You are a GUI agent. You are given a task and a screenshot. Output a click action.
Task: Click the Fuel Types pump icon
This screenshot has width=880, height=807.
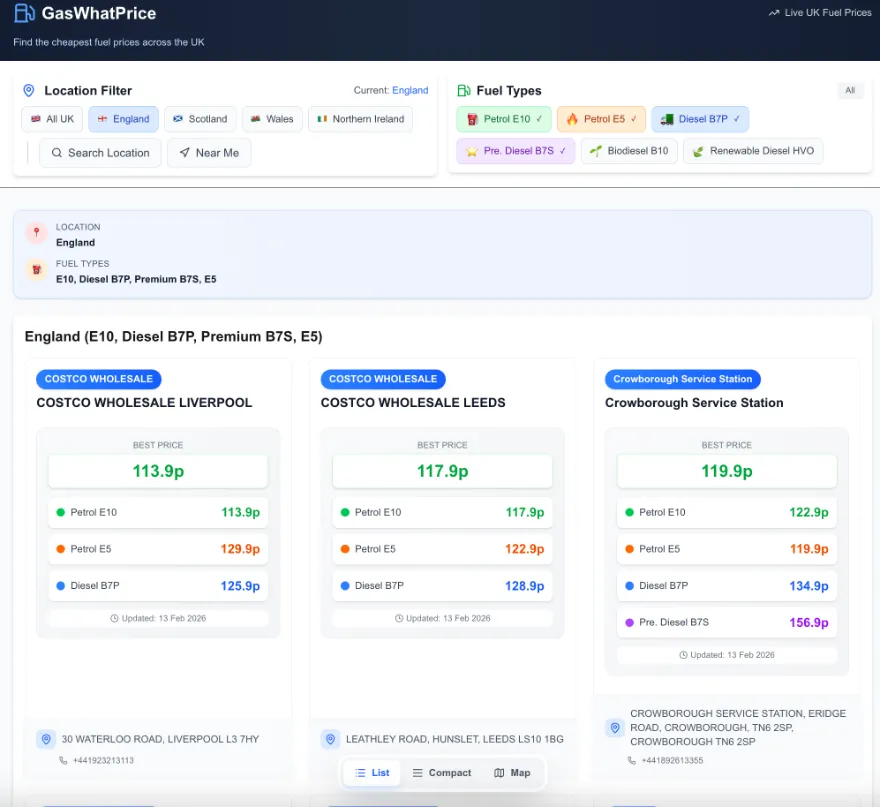(x=463, y=90)
